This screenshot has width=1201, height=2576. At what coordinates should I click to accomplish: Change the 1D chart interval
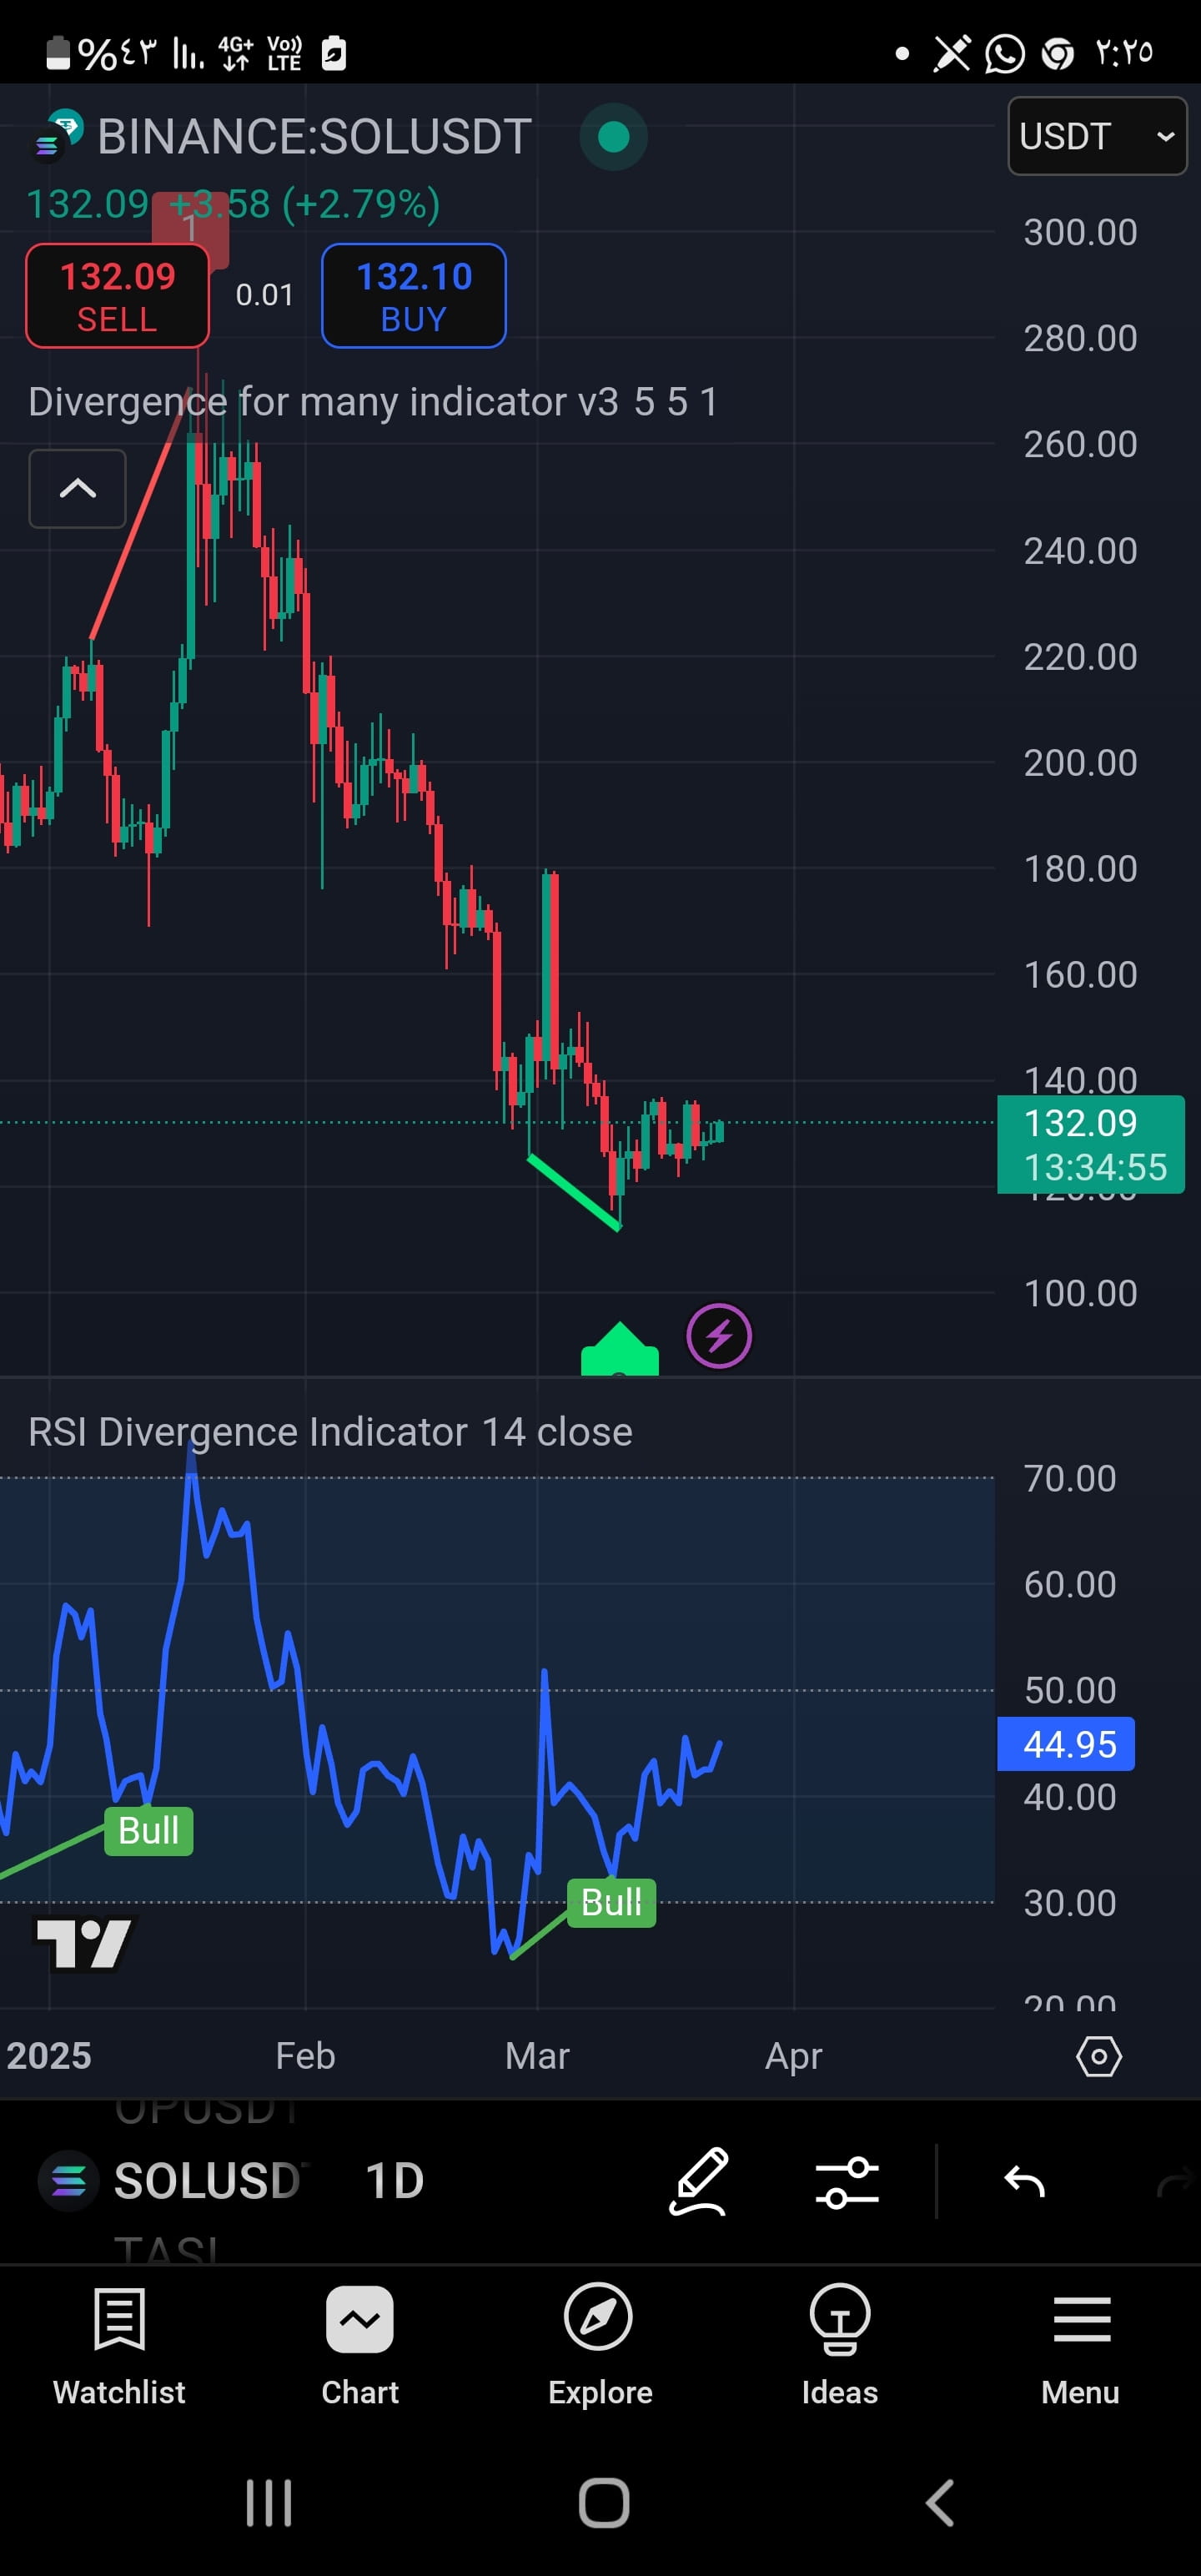point(394,2181)
